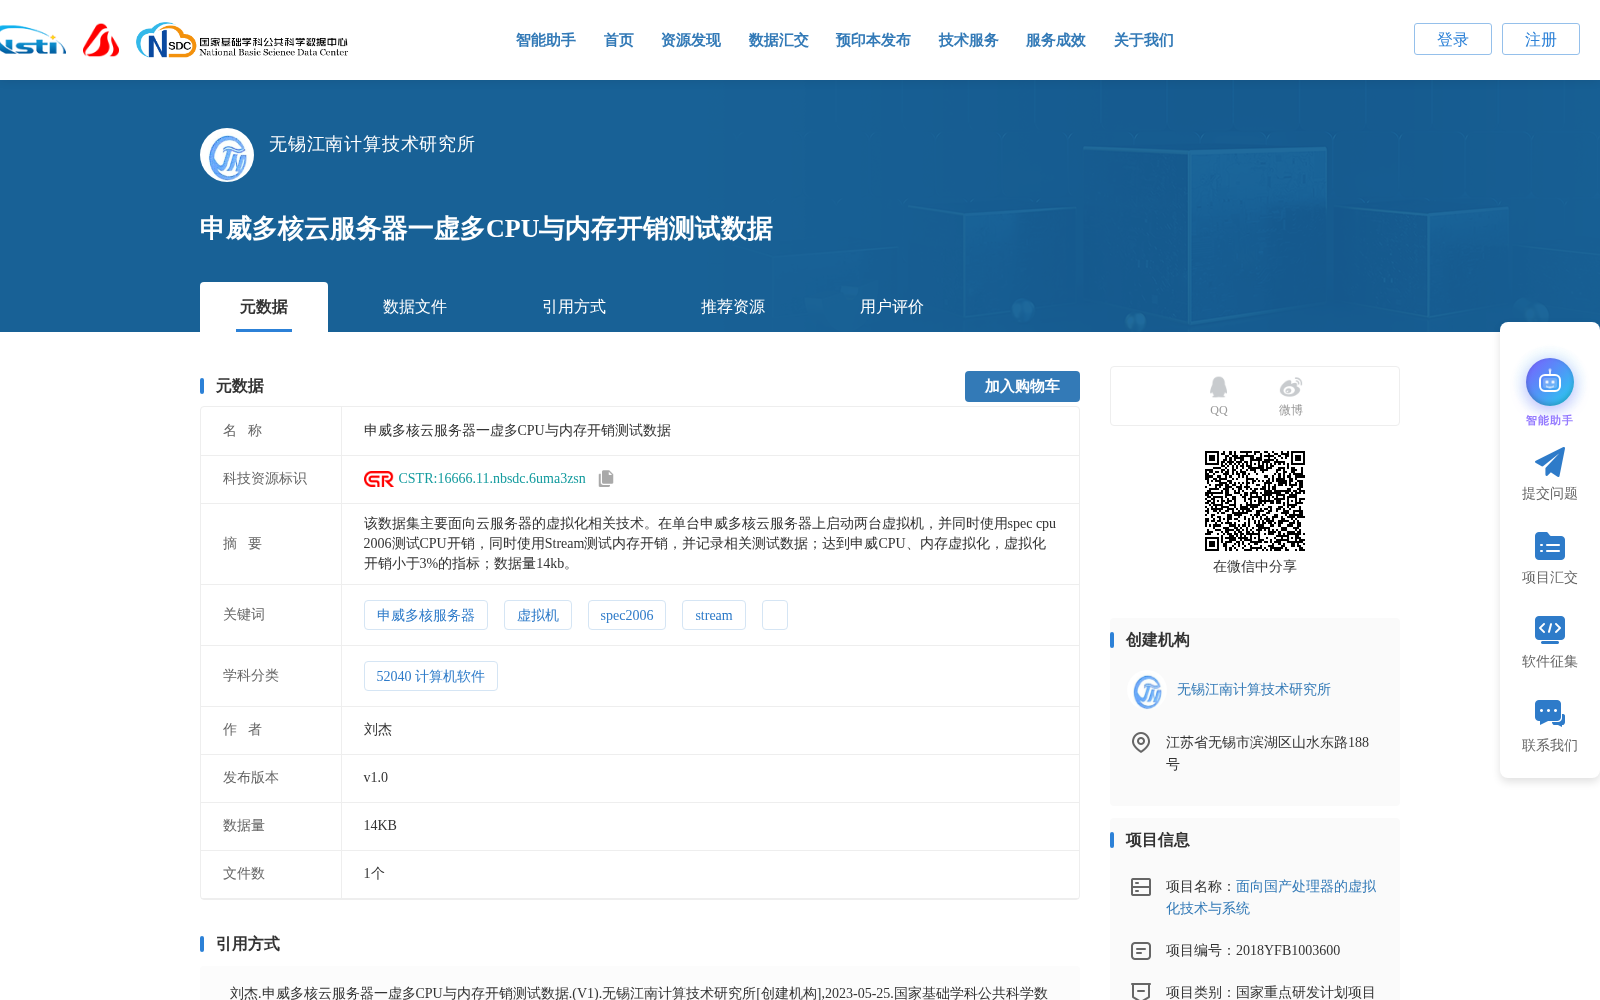Viewport: 1600px width, 1000px height.
Task: Open 关于我们 navigation item
Action: [1143, 40]
